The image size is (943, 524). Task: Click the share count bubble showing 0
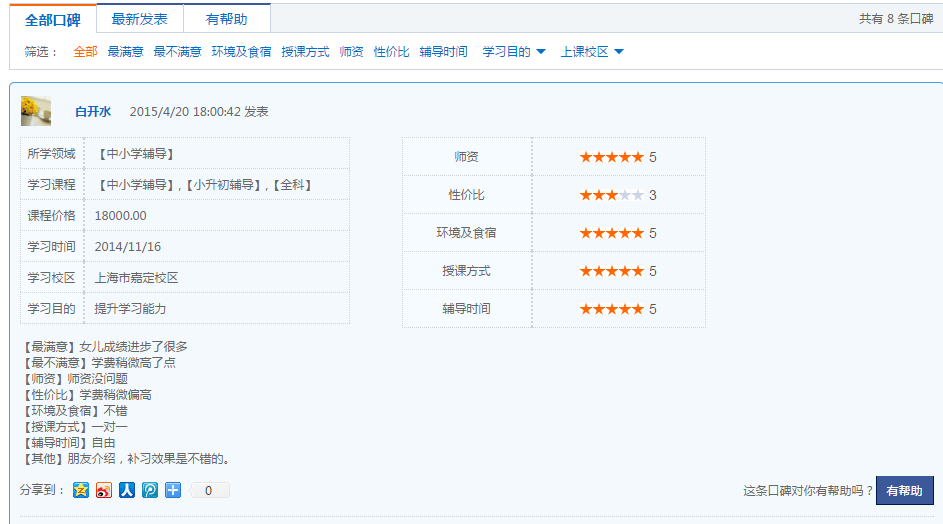(209, 490)
